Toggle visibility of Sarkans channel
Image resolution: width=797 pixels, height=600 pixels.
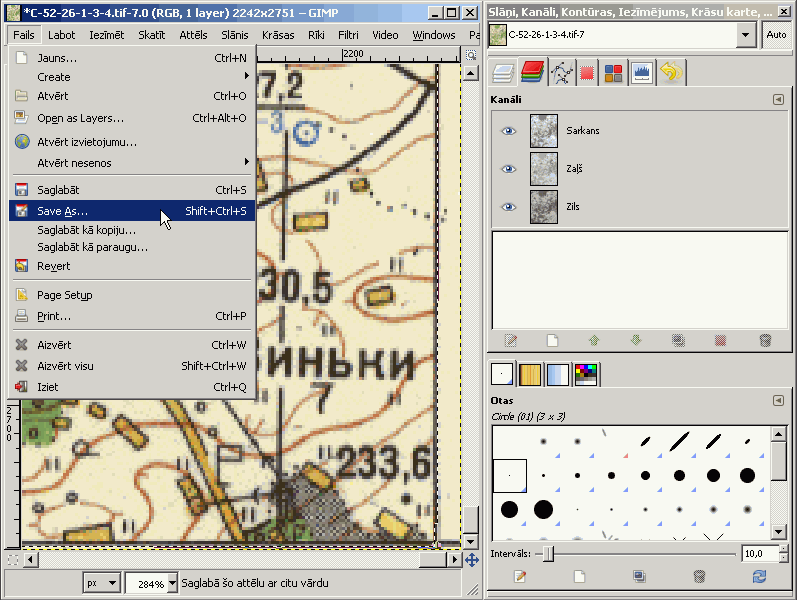click(x=508, y=131)
